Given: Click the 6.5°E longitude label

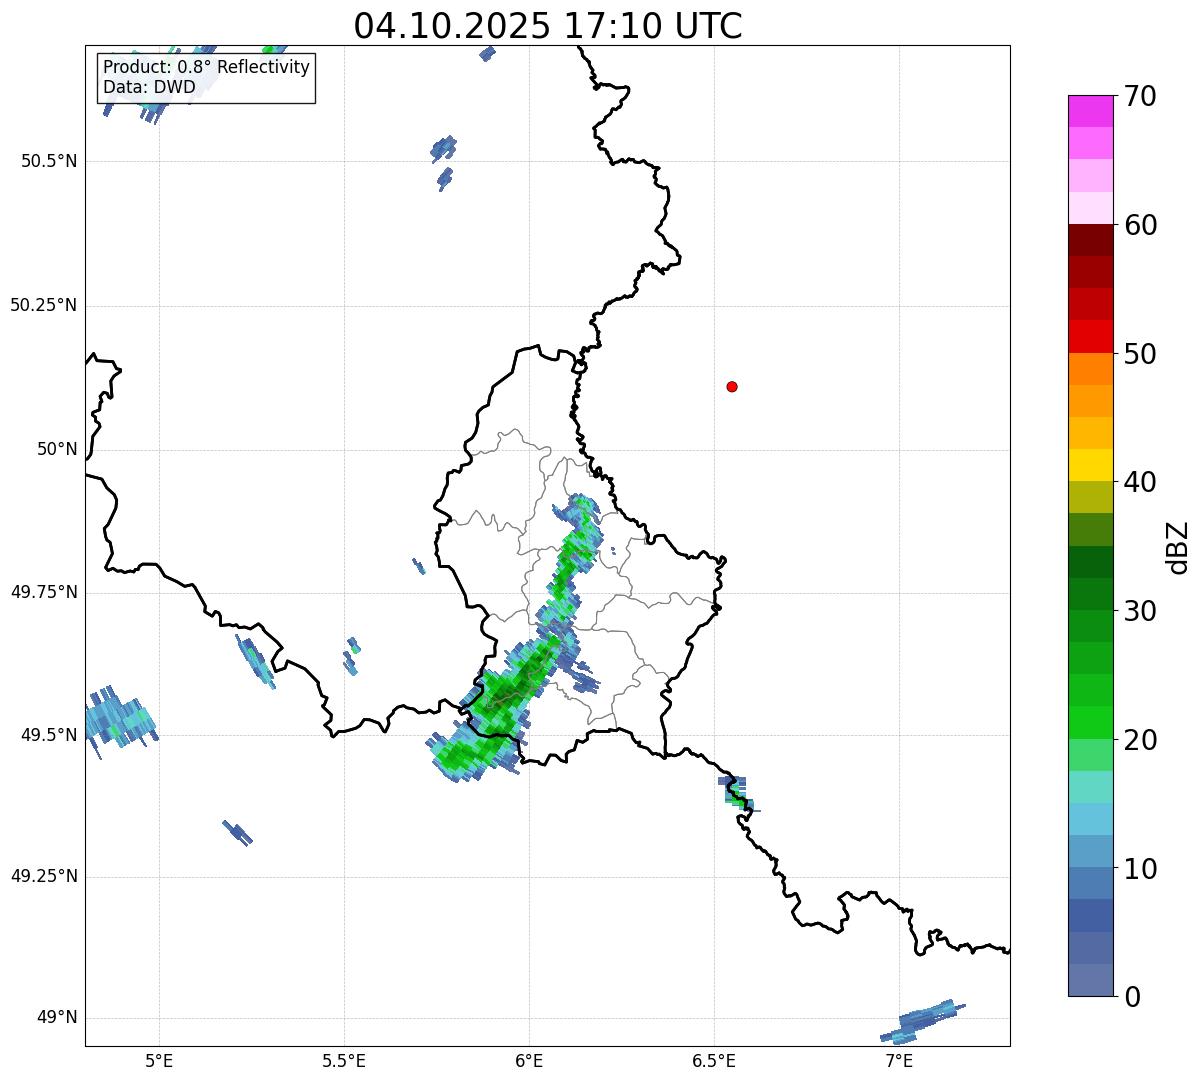Looking at the screenshot, I should coord(714,1060).
